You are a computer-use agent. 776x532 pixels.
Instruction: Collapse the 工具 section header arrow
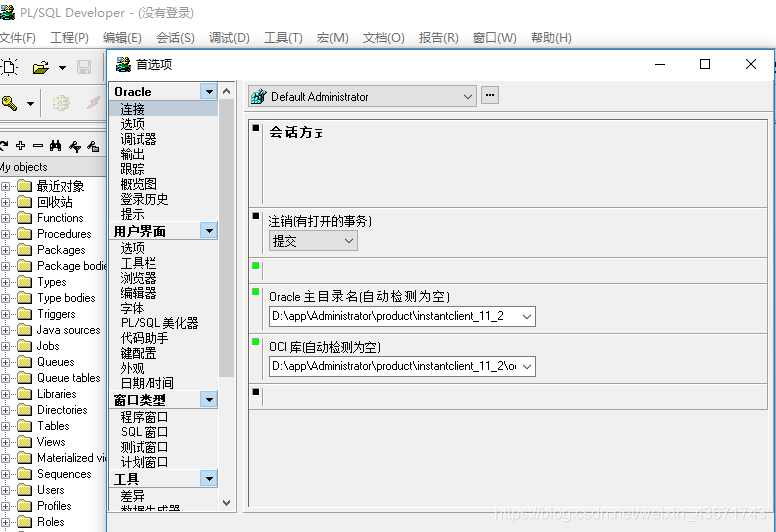tap(209, 479)
